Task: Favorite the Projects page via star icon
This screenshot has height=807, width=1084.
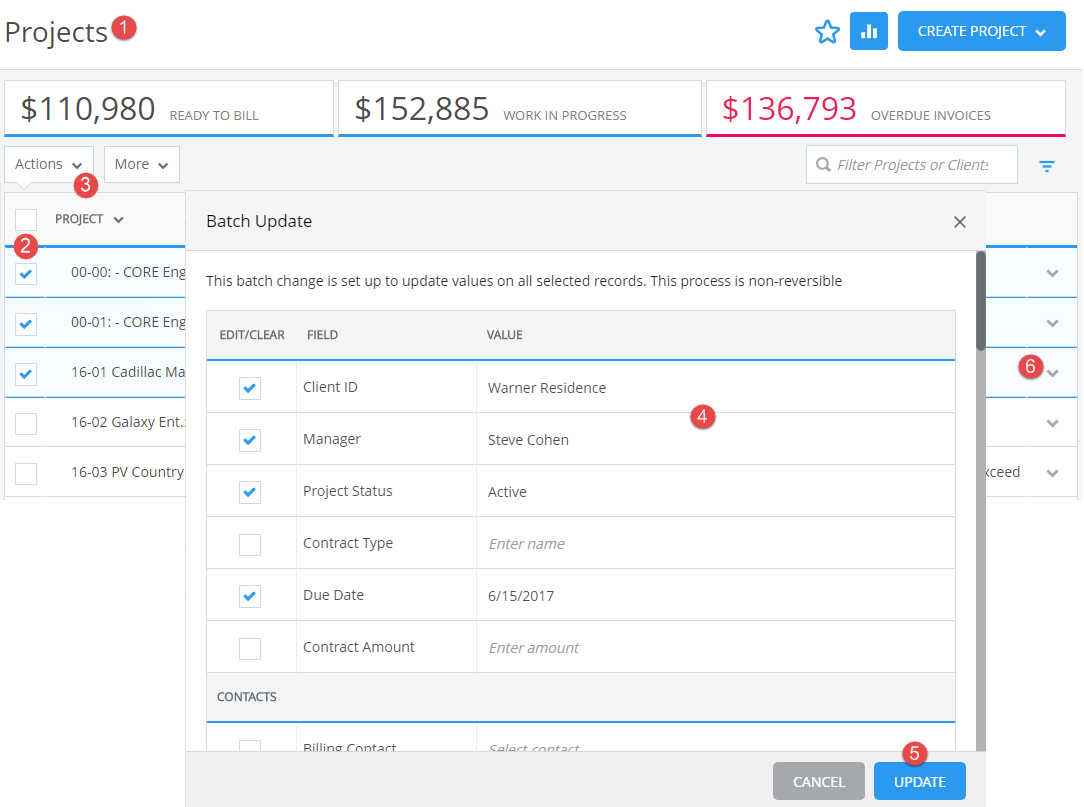Action: pos(827,31)
